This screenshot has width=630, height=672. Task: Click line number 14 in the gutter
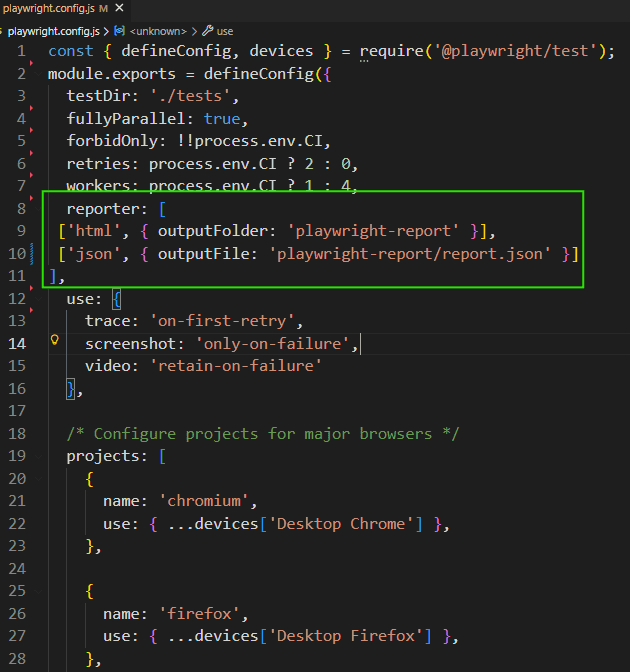click(x=18, y=343)
